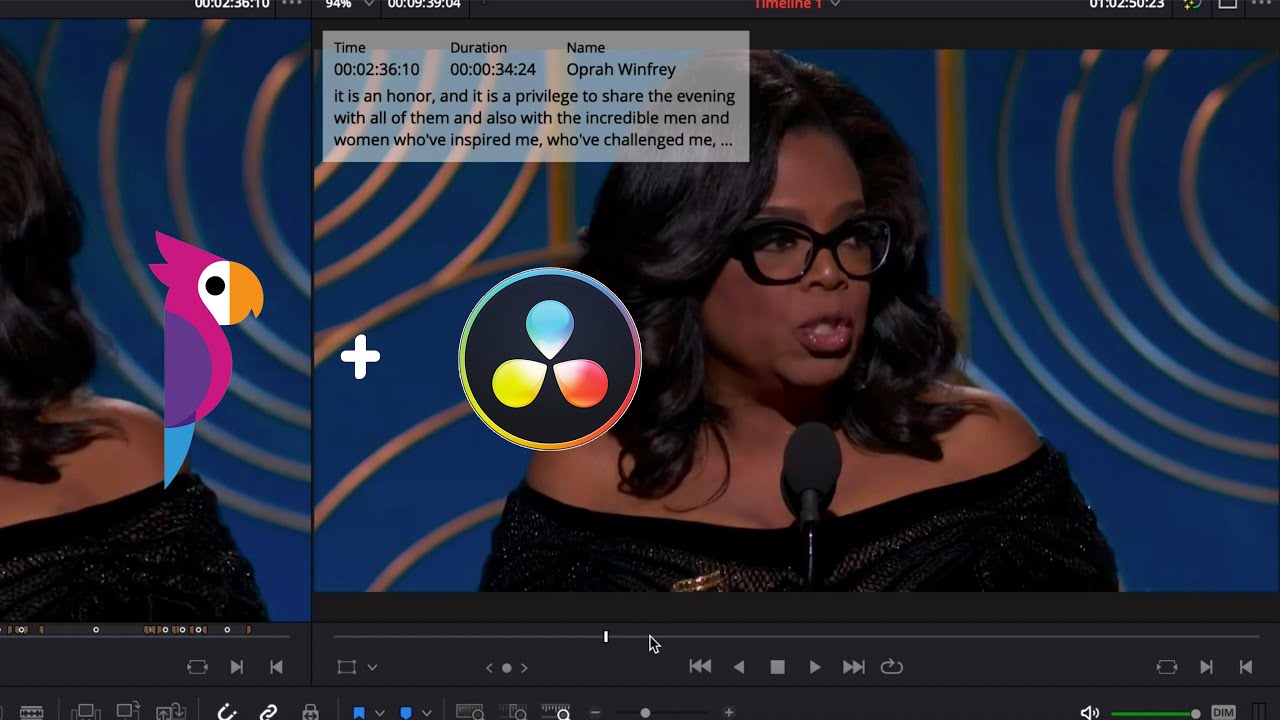Play the timeline forward
The height and width of the screenshot is (720, 1280).
pos(815,667)
